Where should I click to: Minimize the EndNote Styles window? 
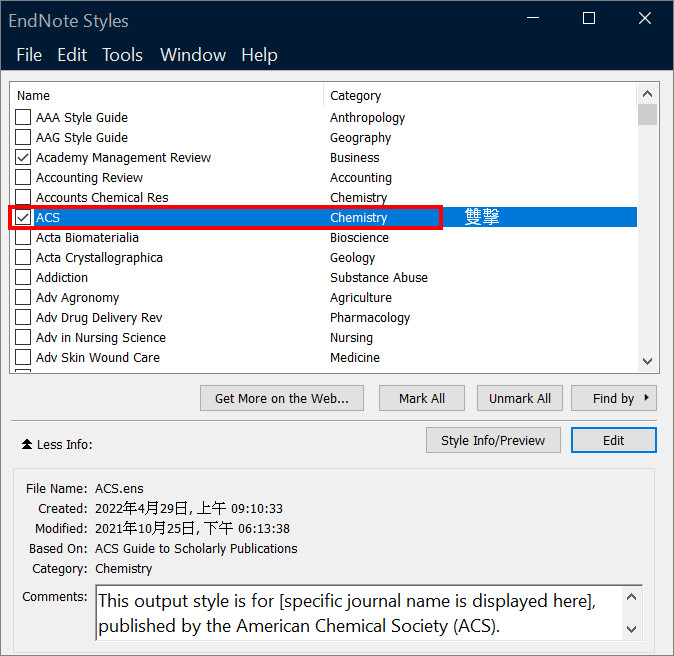click(533, 18)
